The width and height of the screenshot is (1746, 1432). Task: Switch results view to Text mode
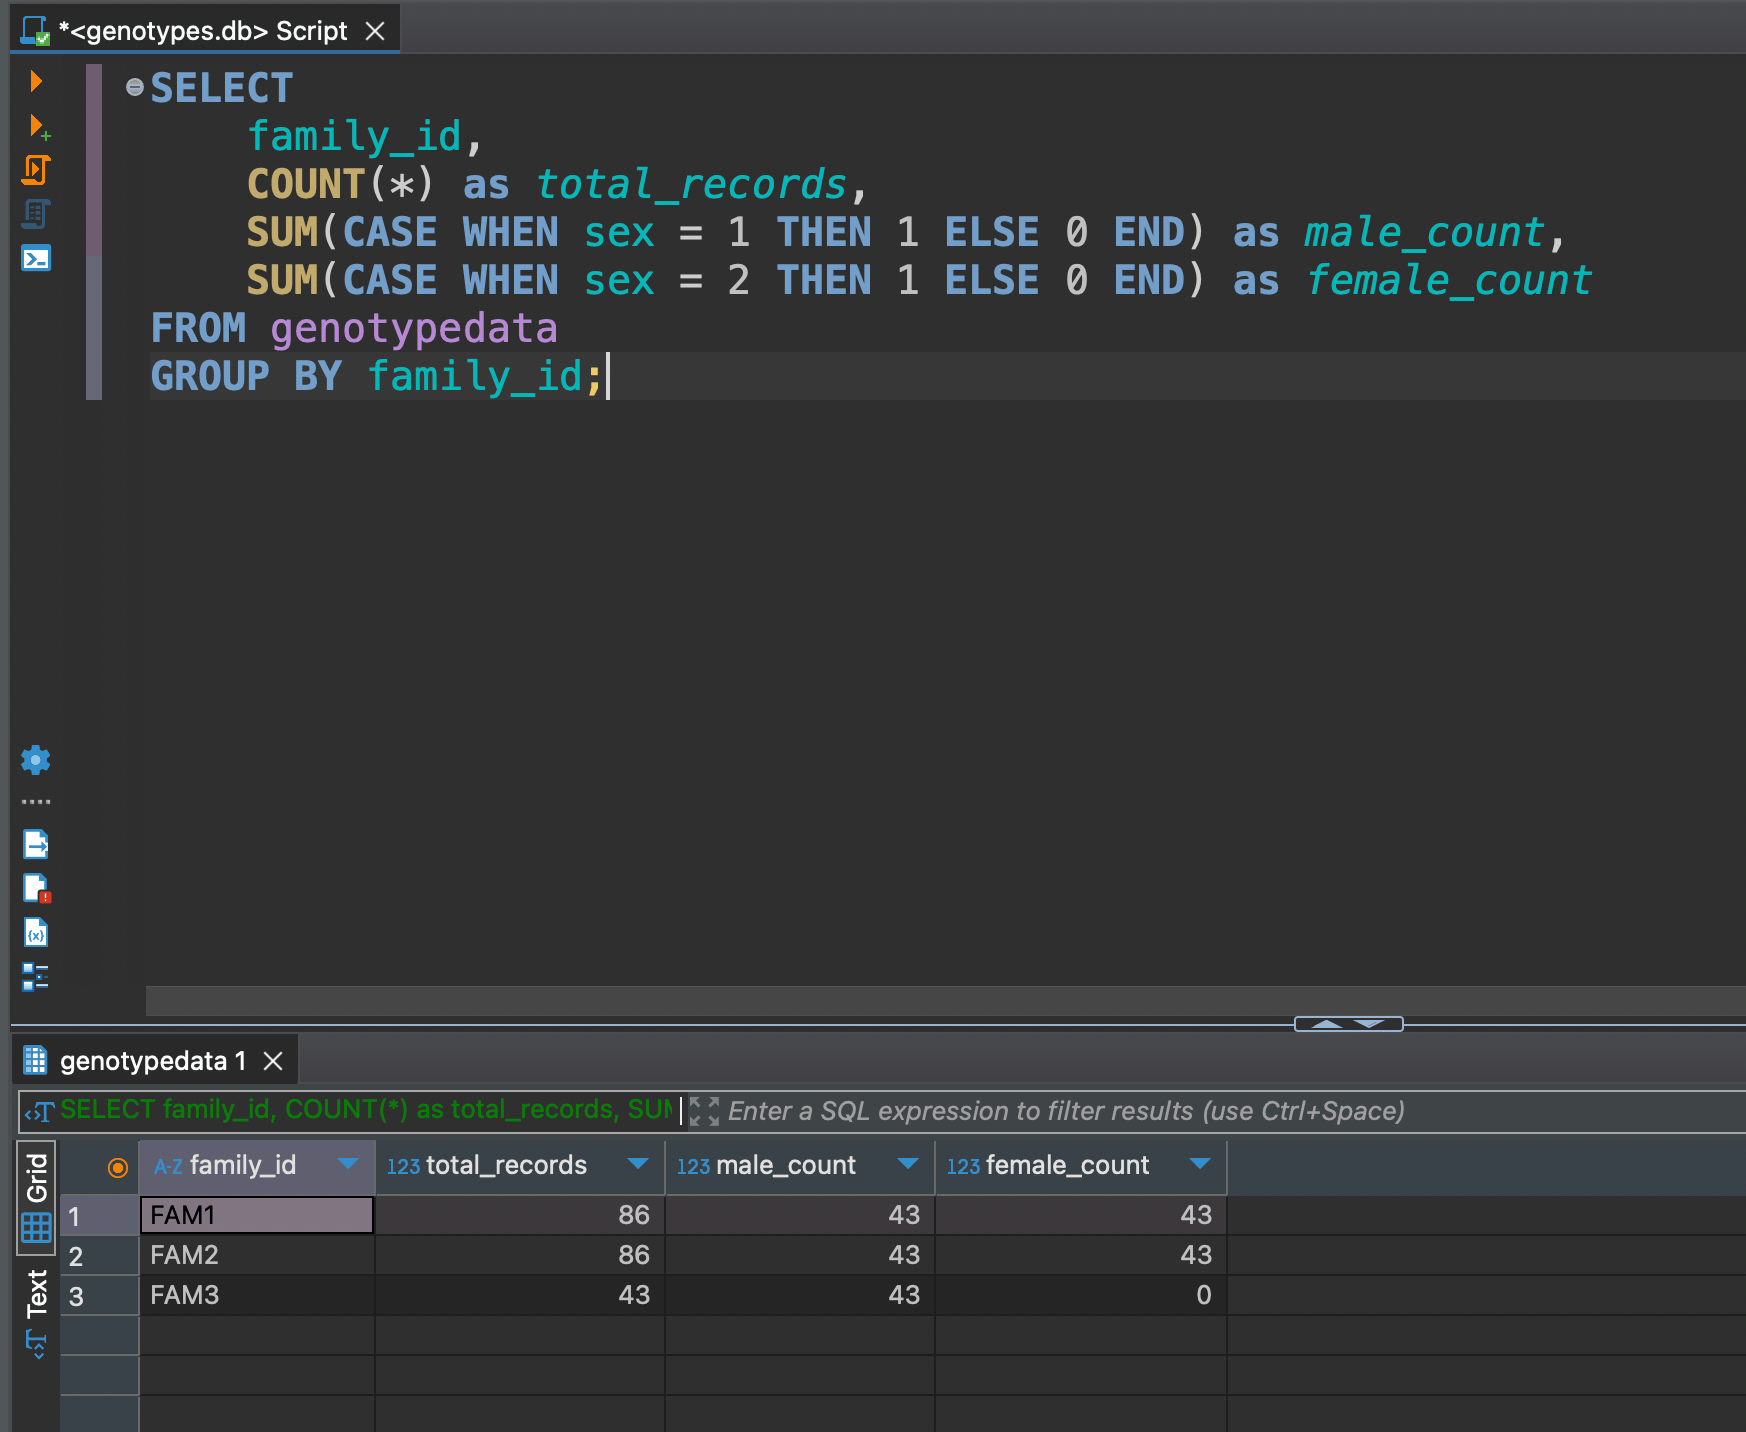tap(37, 1300)
